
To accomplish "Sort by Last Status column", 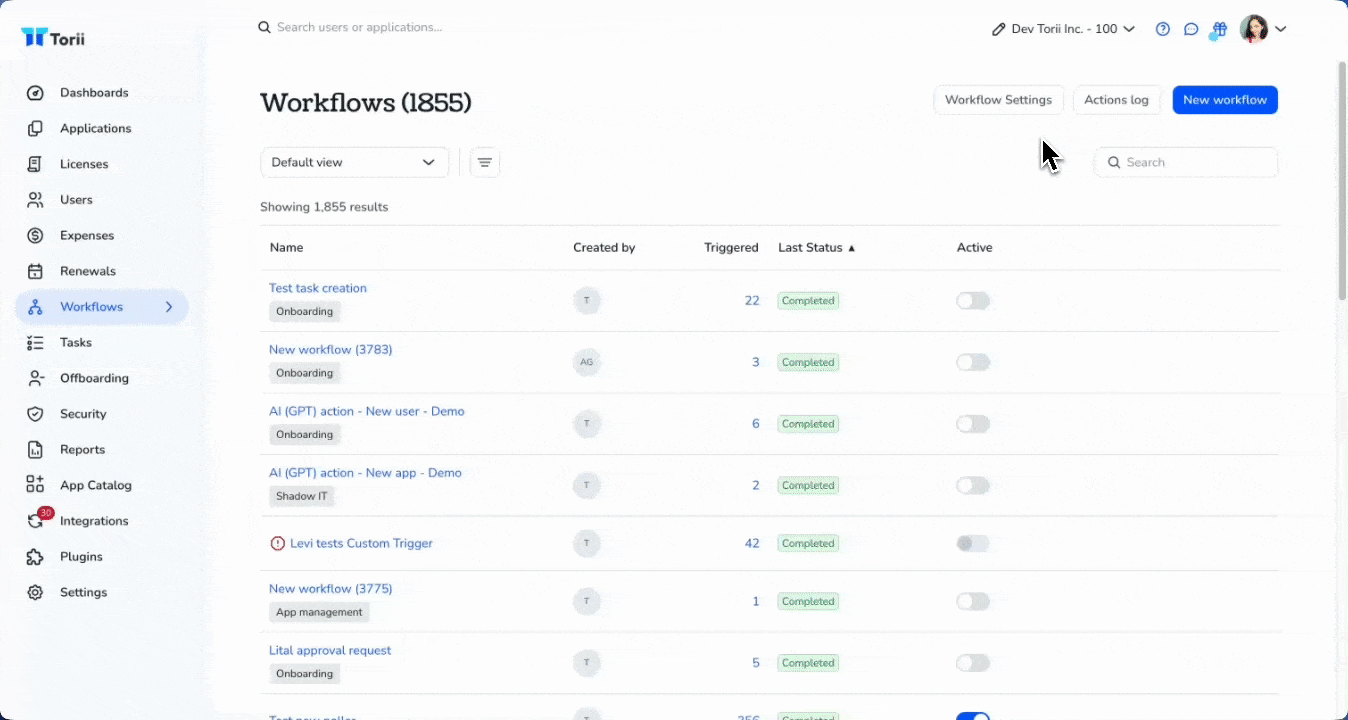I will 817,248.
